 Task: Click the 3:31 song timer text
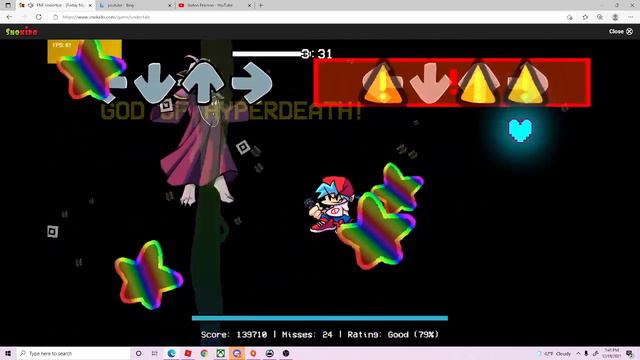[317, 53]
